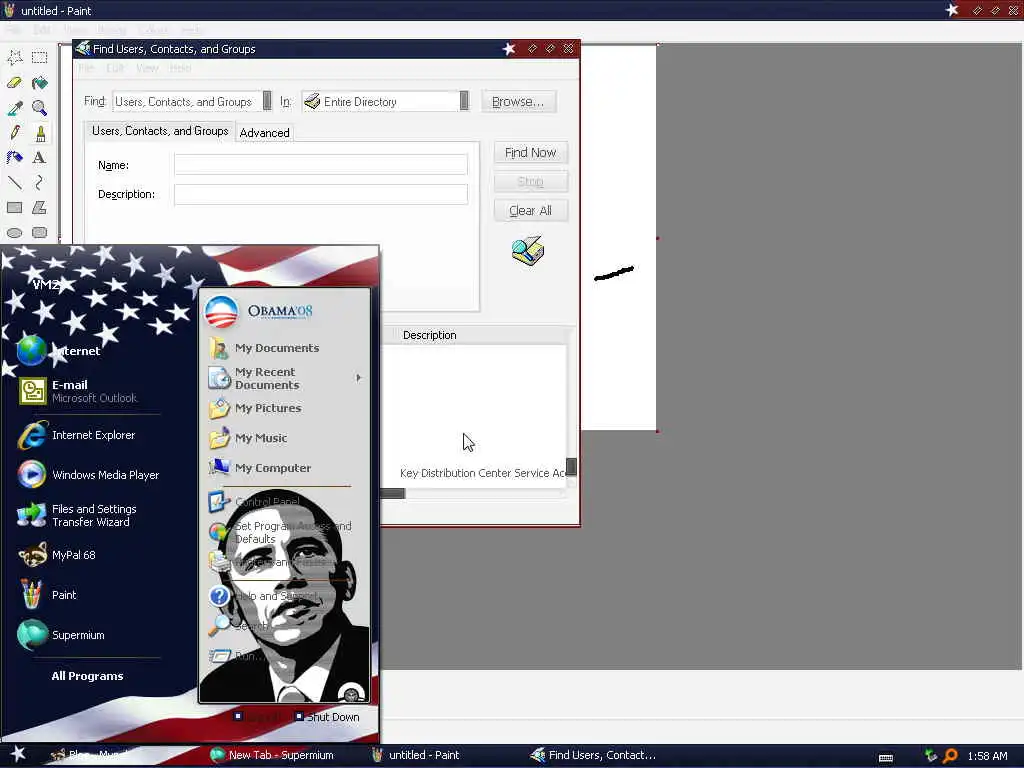Click into the Name input field

click(x=321, y=165)
